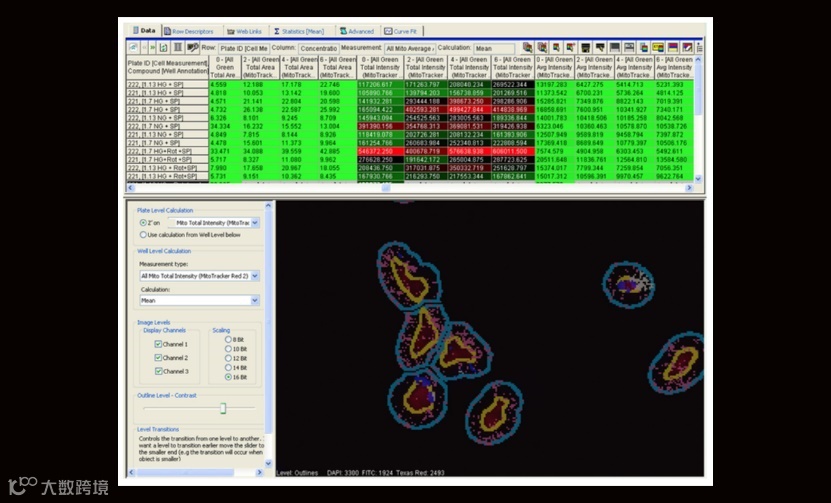Click the eighth icon right of the Calculation field

(x=629, y=48)
